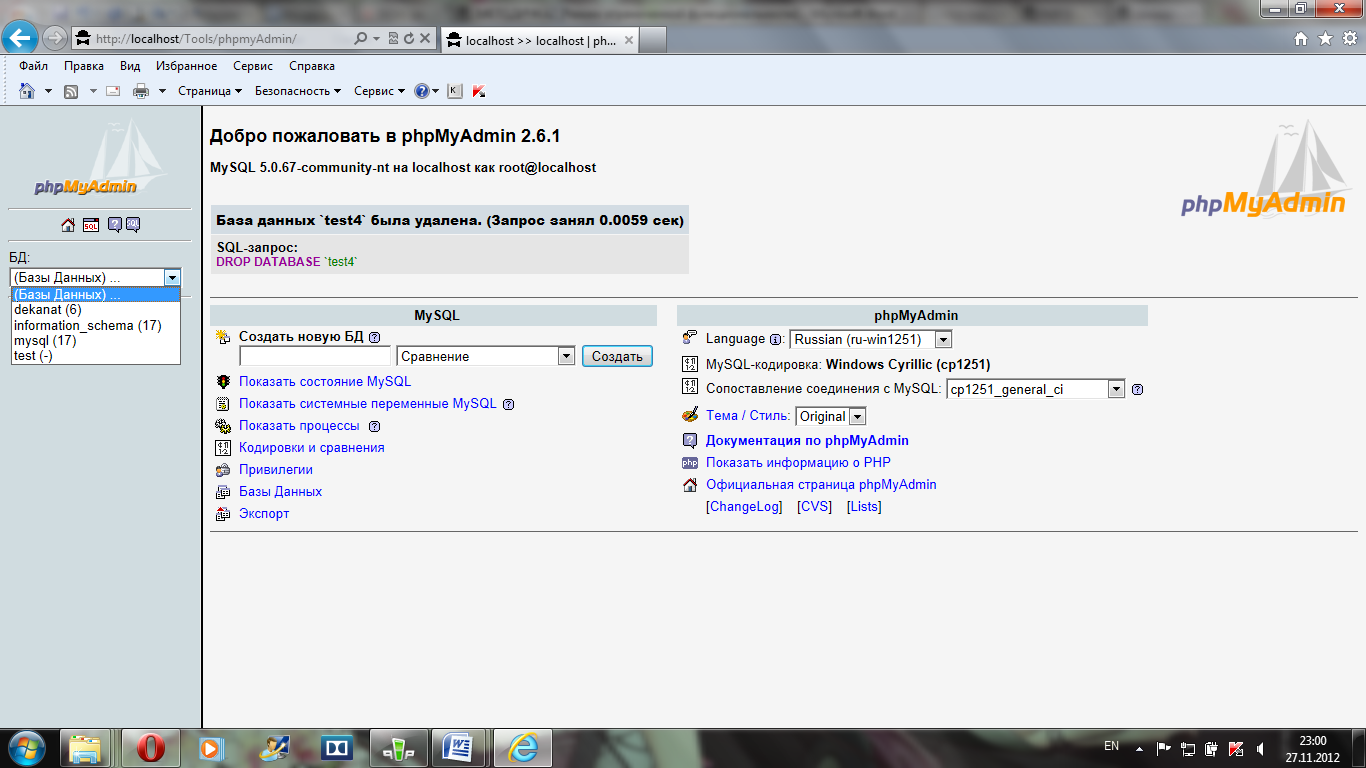This screenshot has height=768, width=1366.
Task: Select information_schema (17) from database list
Action: (x=96, y=325)
